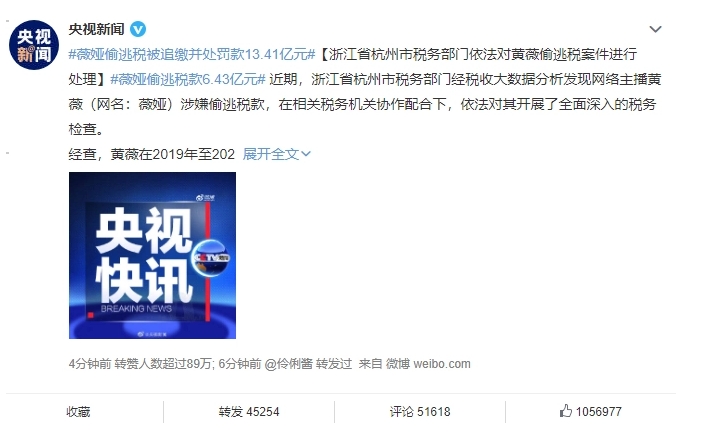709x440 pixels.
Task: Open the 微博 weibo.com source link
Action: (428, 364)
